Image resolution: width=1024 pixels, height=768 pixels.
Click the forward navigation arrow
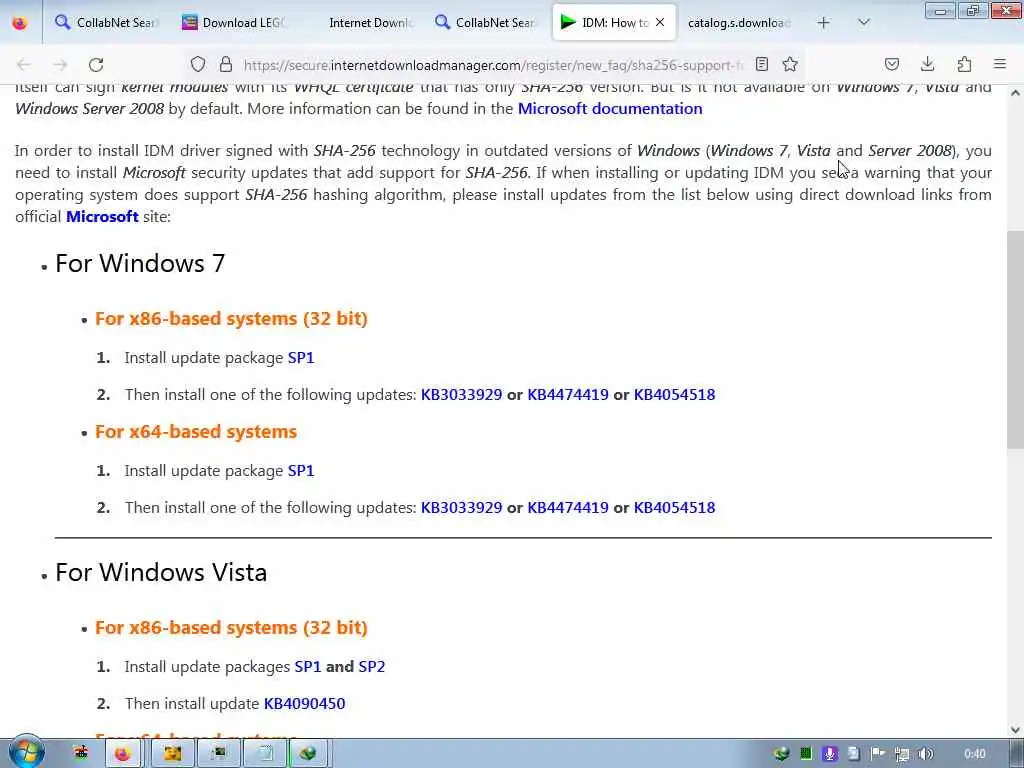tap(60, 65)
